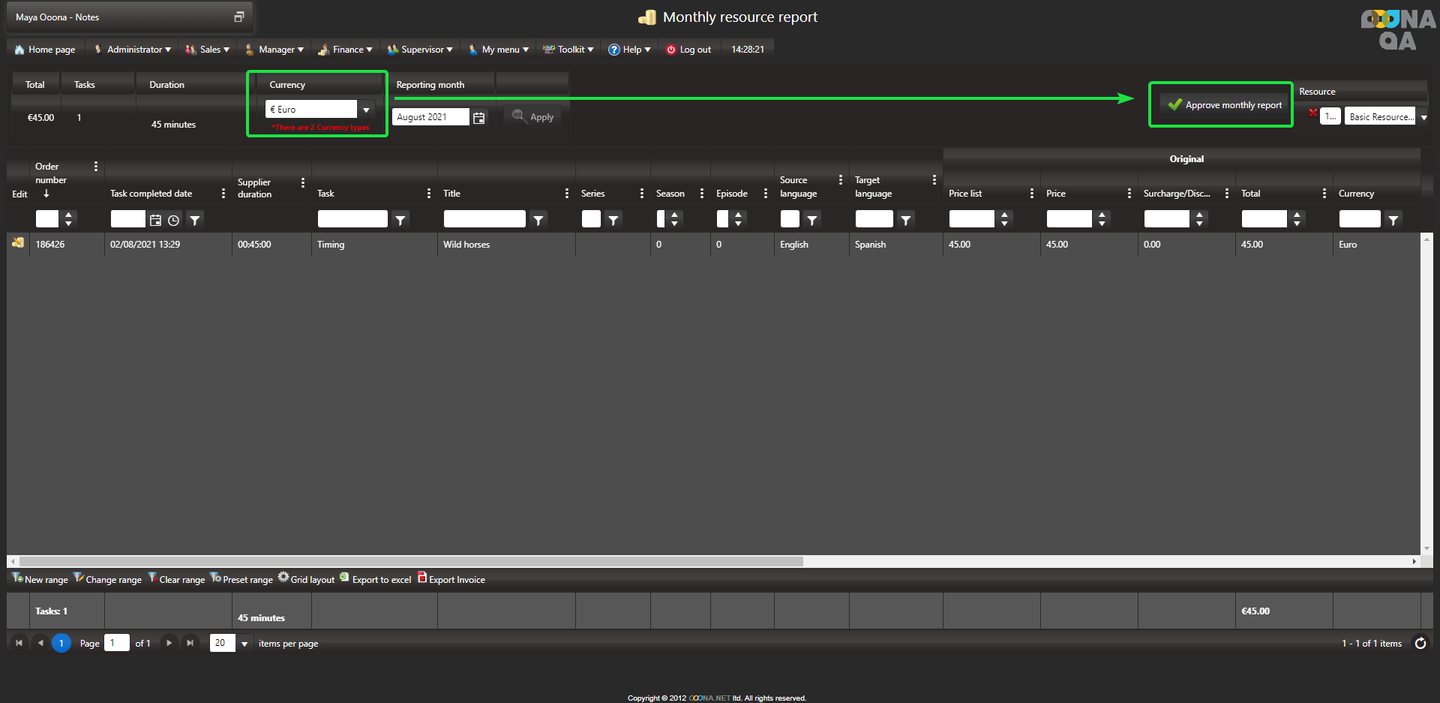Screen dimensions: 1440x703
Task: Expand the items per page dropdown
Action: coord(244,644)
